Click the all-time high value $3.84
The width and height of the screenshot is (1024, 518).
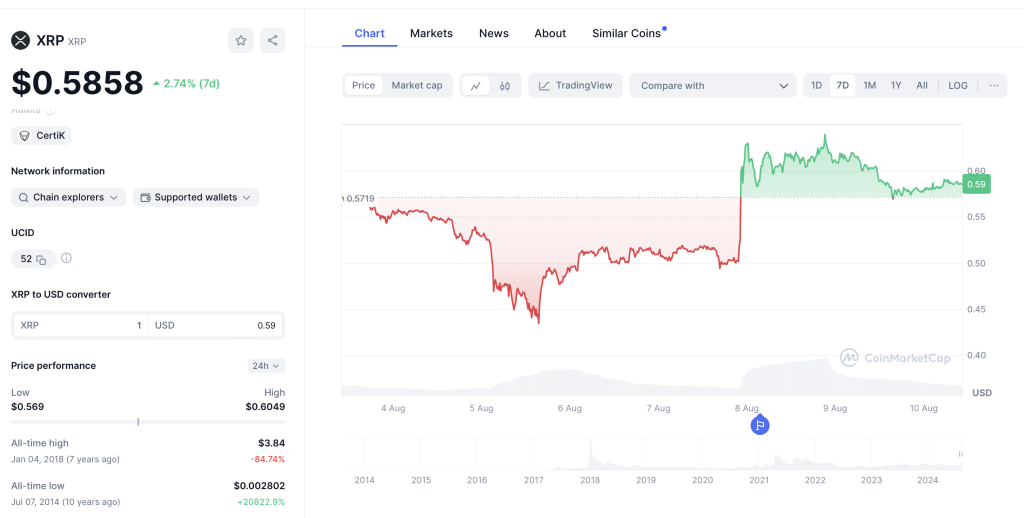point(272,443)
